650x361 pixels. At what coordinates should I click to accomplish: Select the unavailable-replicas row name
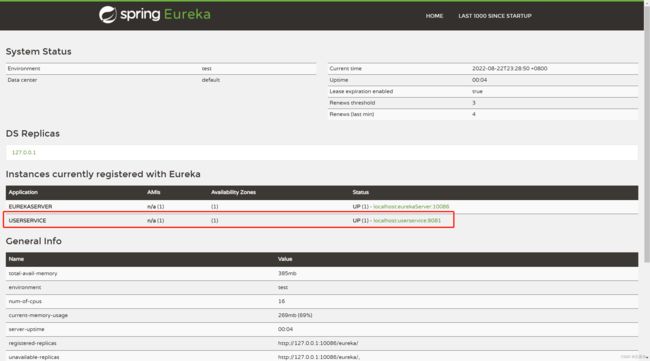coord(34,357)
